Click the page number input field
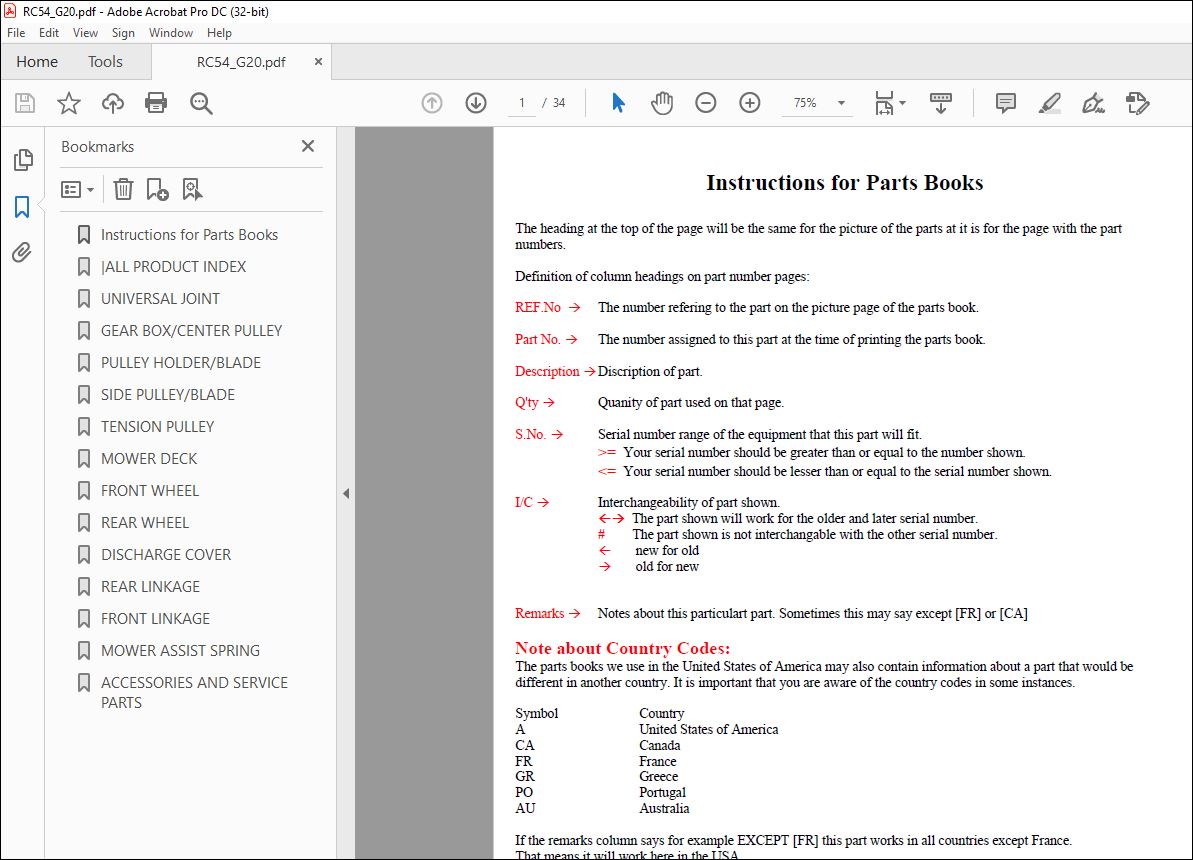 click(522, 103)
